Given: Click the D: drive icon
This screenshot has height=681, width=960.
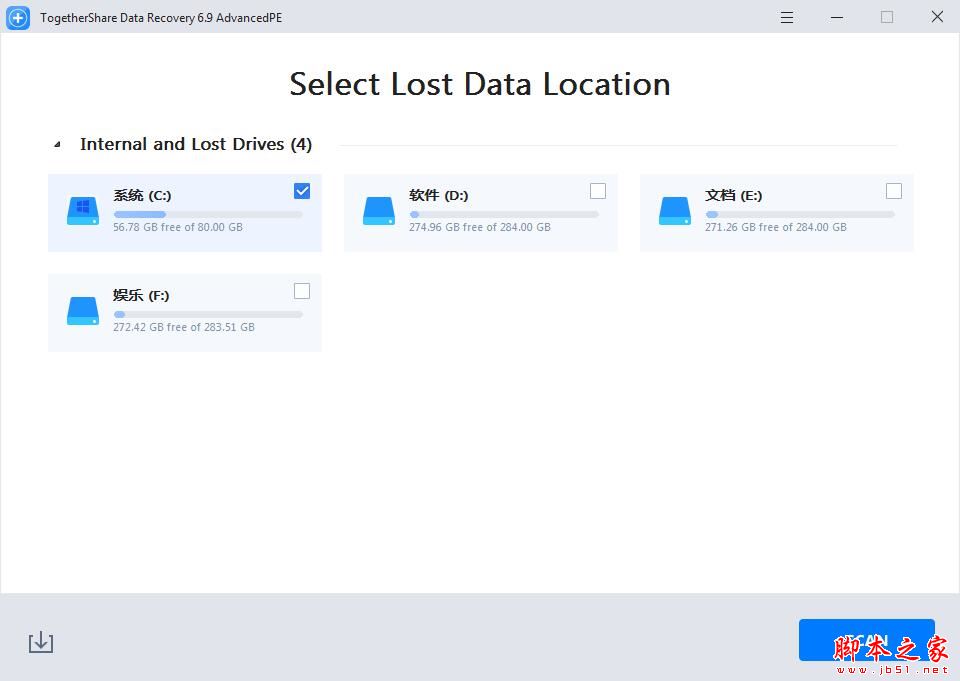Looking at the screenshot, I should [379, 210].
